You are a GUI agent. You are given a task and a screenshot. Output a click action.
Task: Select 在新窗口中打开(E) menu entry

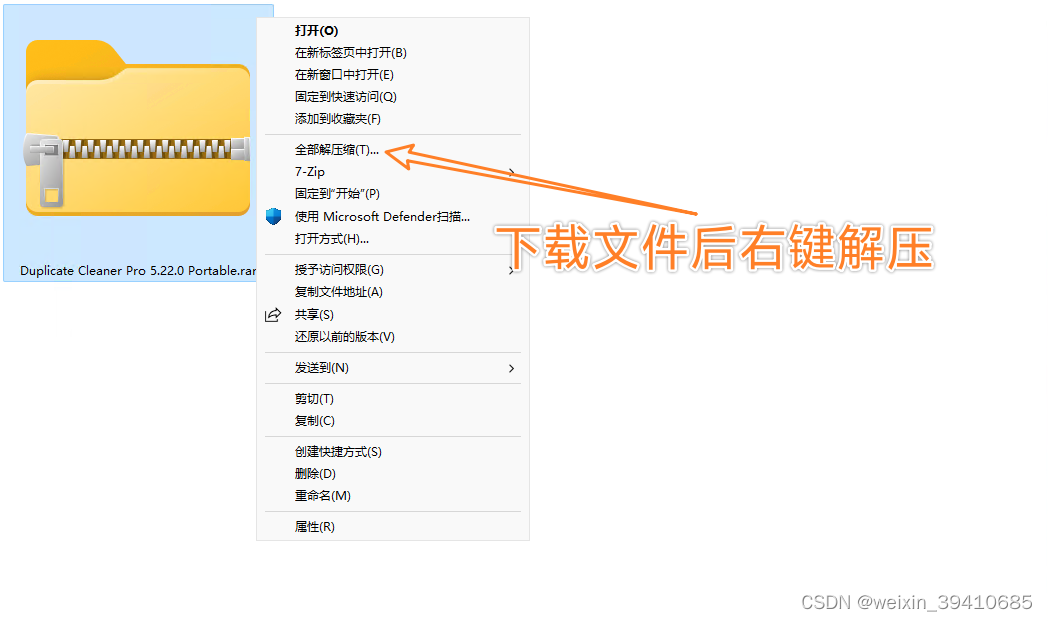tap(344, 75)
